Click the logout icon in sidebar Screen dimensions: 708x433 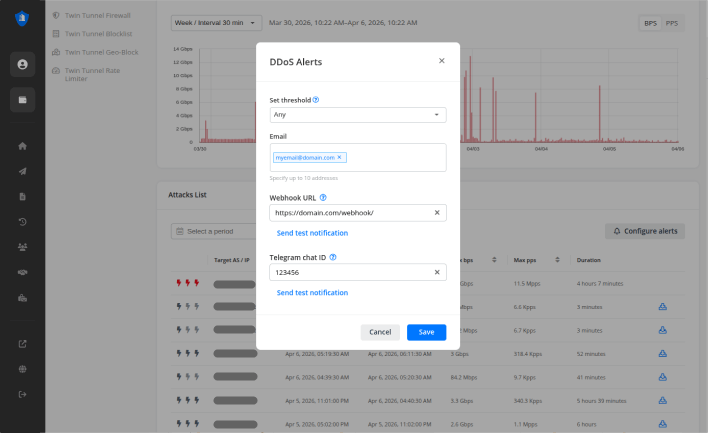pos(22,394)
